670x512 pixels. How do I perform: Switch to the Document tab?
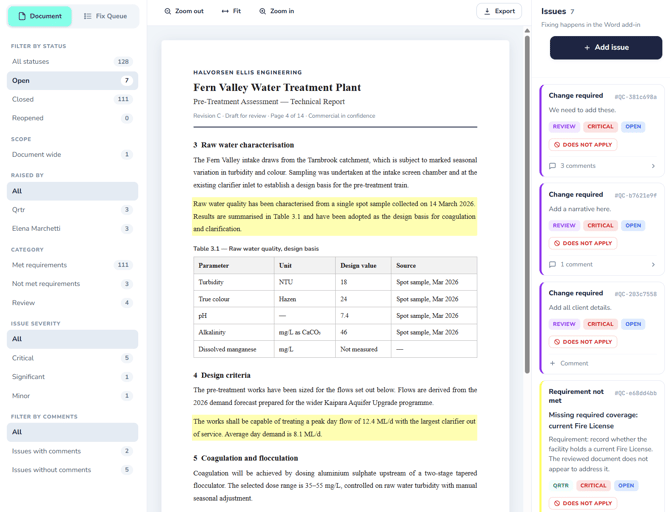tap(40, 16)
